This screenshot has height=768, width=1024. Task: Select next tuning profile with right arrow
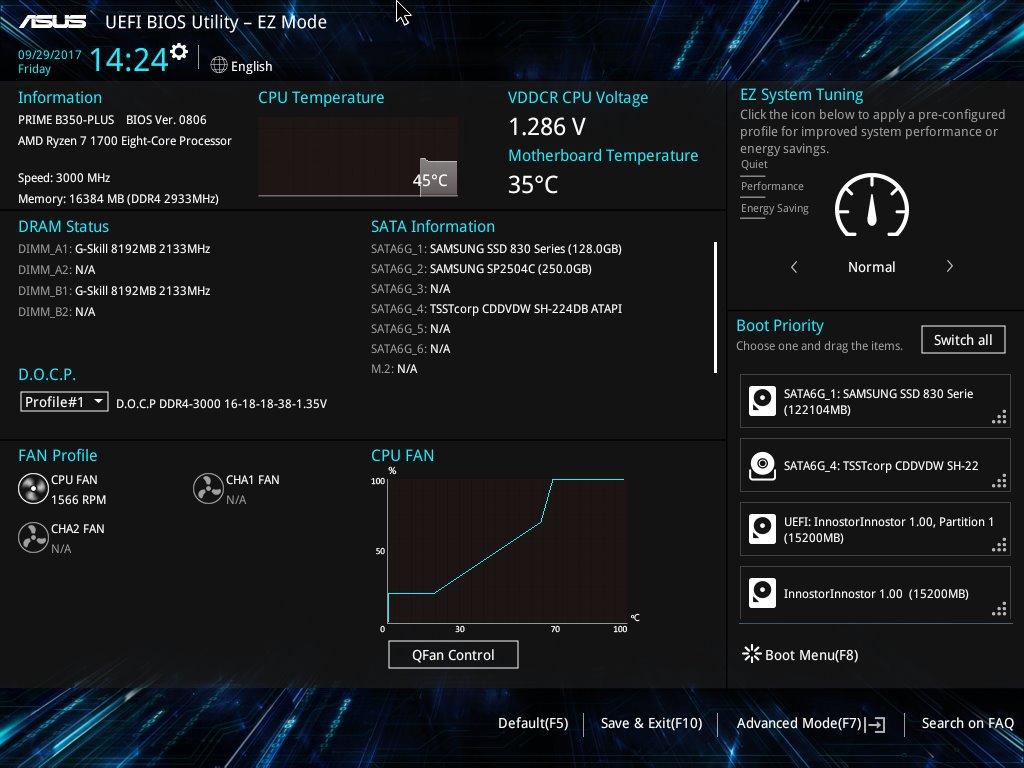pos(950,266)
